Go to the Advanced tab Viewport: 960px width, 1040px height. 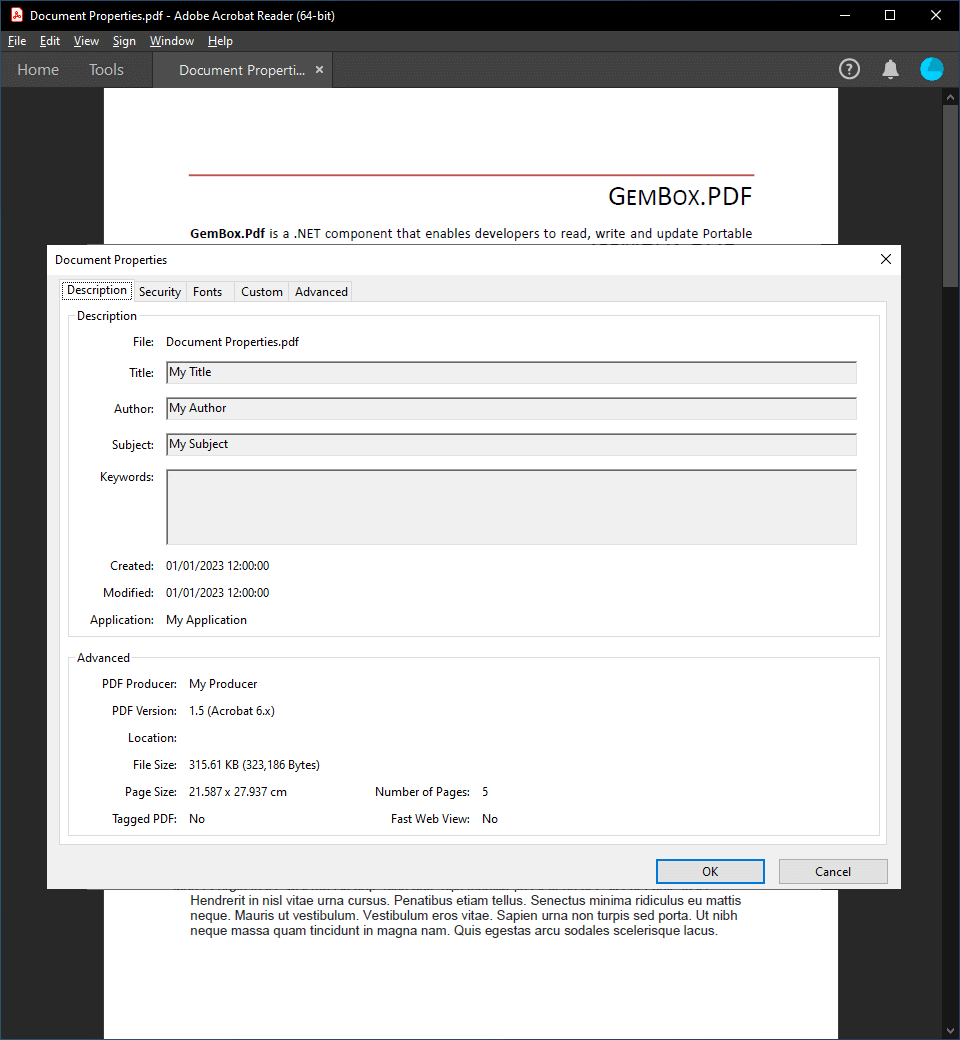coord(321,292)
